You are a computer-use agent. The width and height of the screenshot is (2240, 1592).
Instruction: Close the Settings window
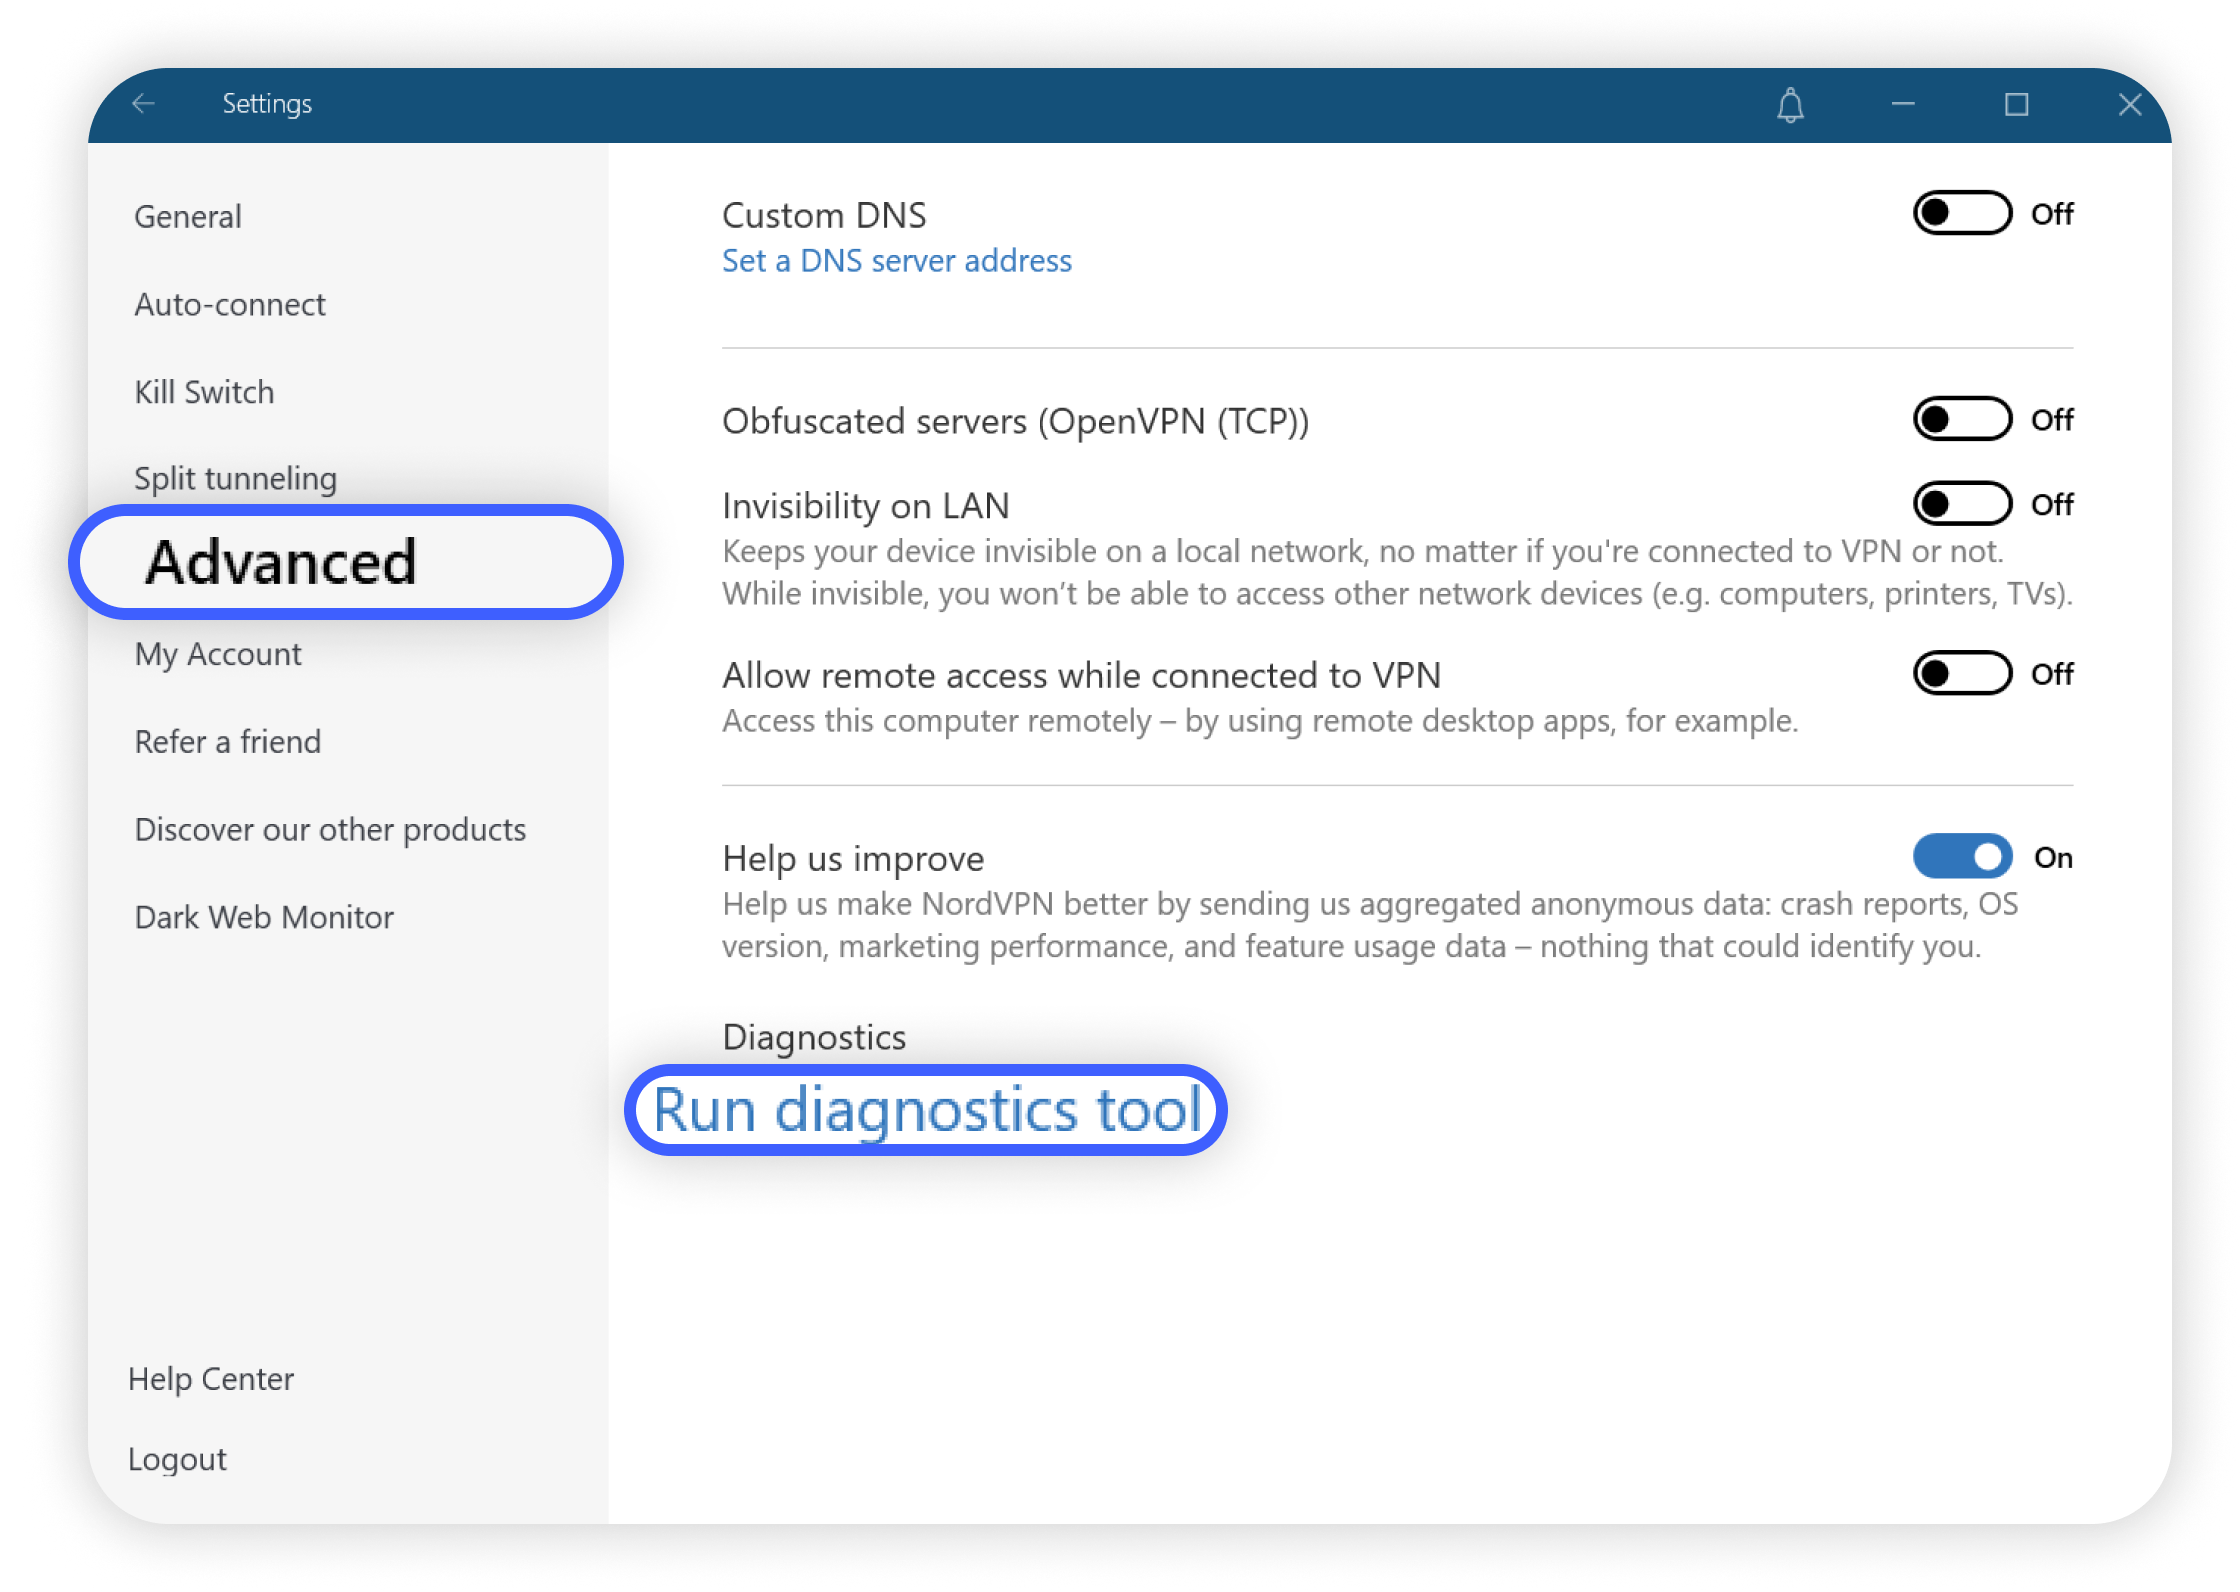pyautogui.click(x=2129, y=104)
